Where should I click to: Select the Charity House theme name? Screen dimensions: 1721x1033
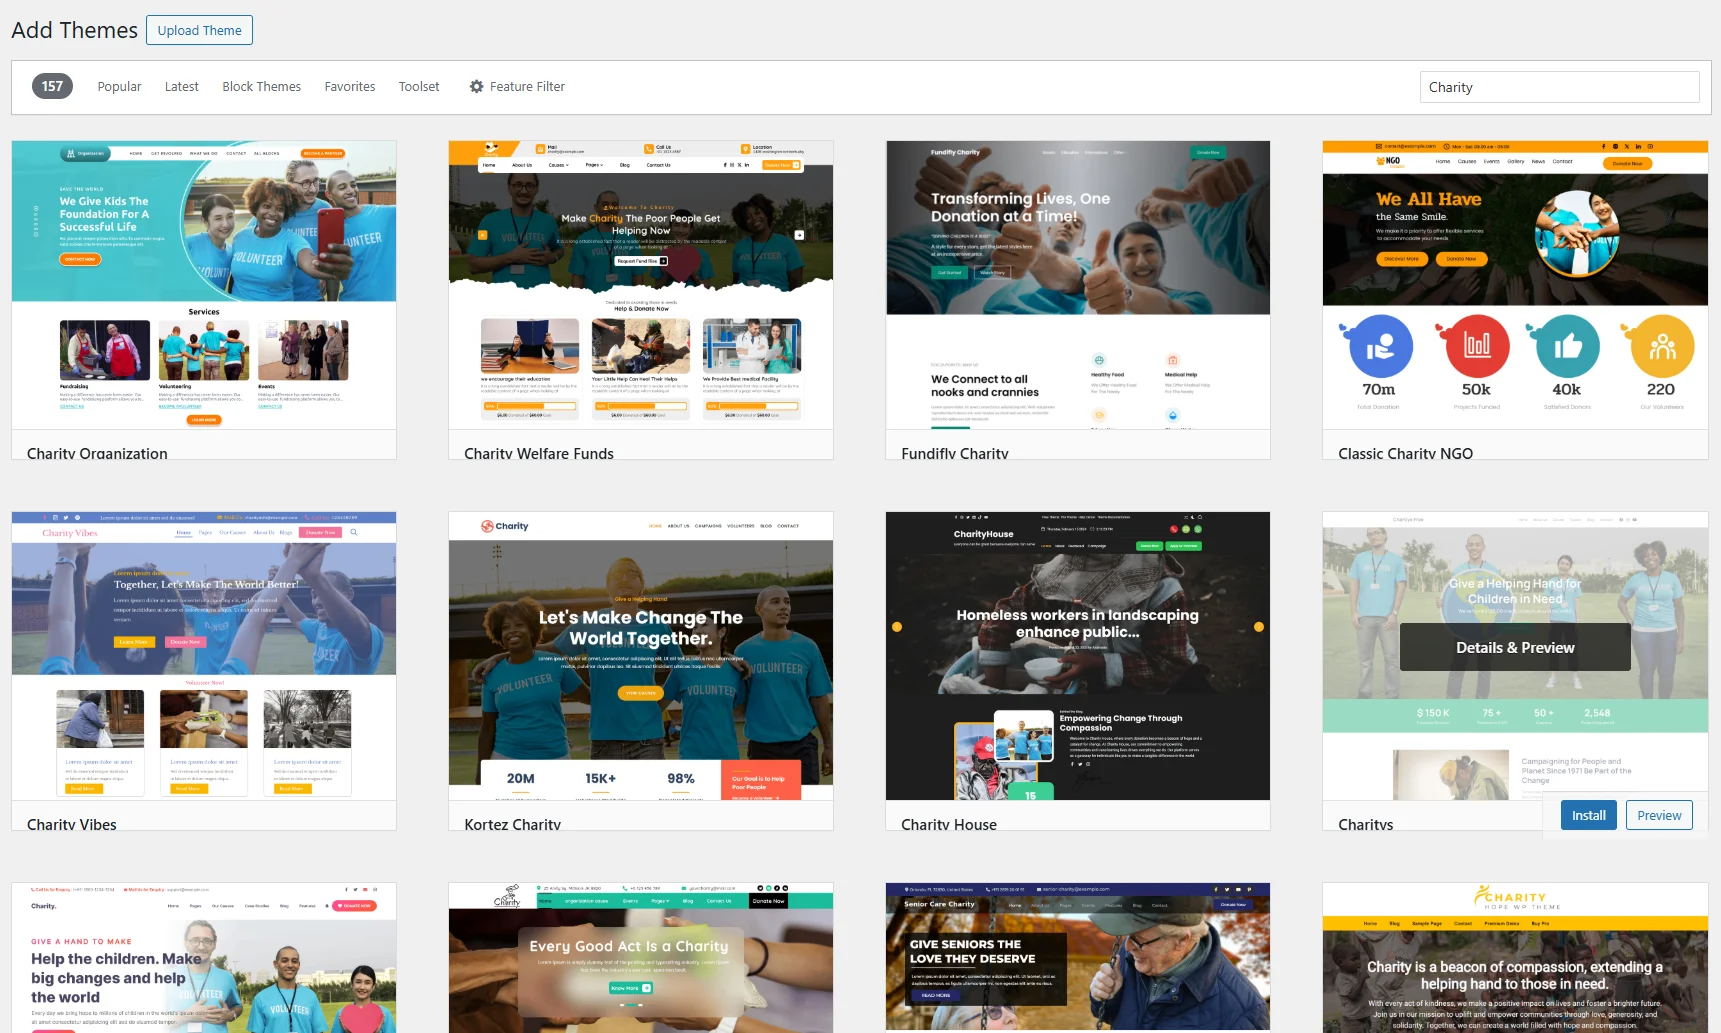[x=949, y=824]
